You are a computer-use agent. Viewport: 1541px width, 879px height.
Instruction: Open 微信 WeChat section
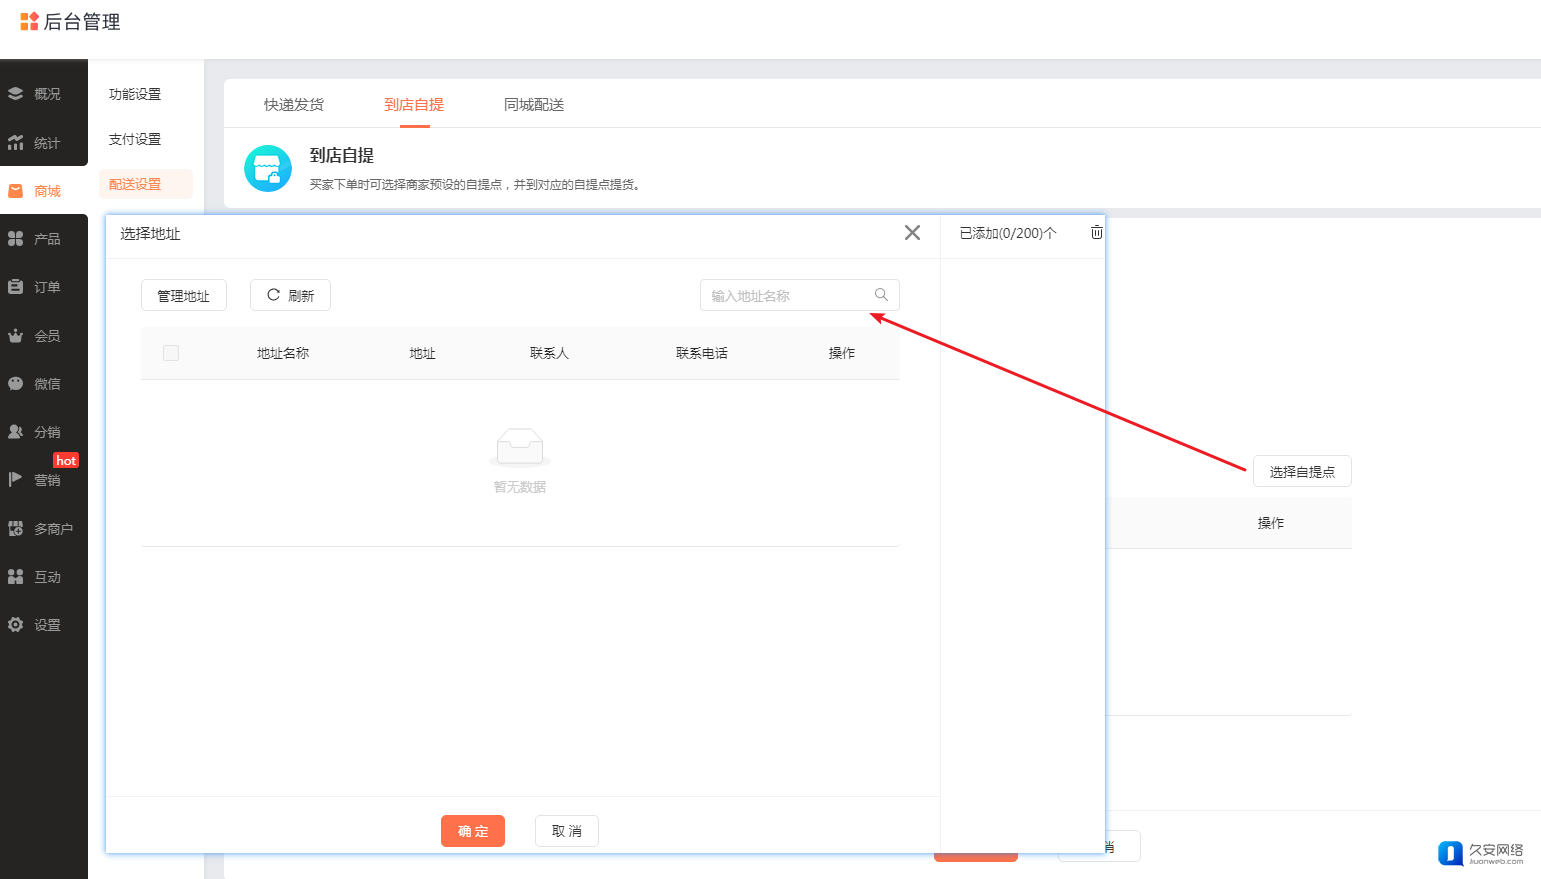[44, 384]
